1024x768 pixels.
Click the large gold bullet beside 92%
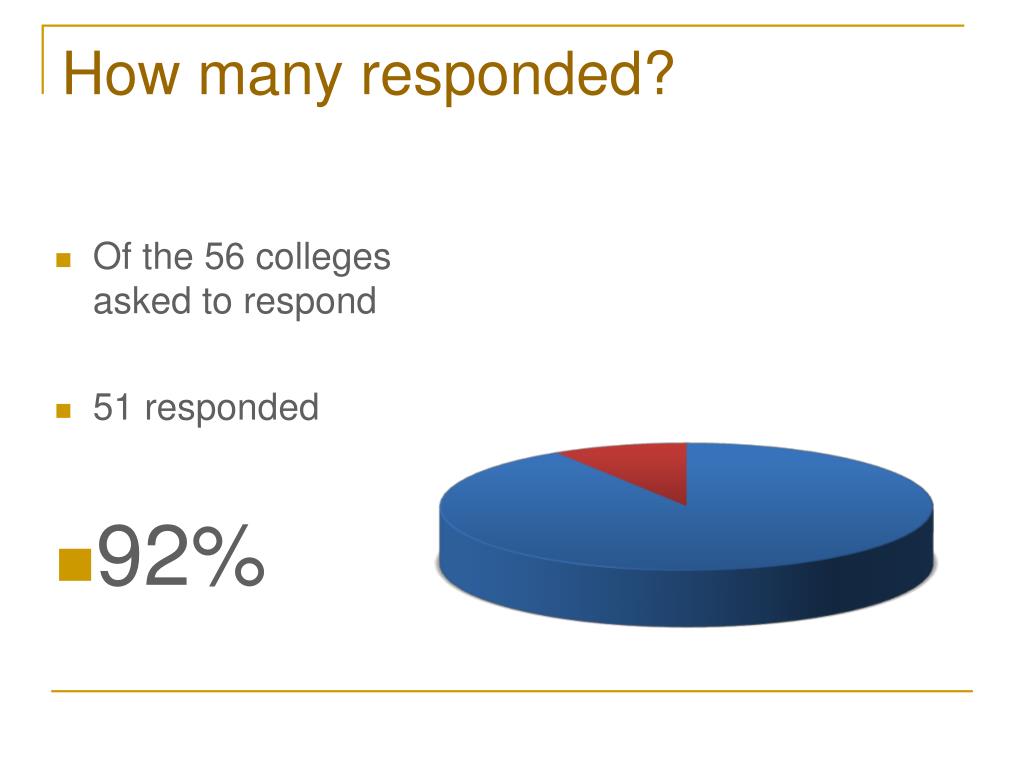(x=74, y=564)
